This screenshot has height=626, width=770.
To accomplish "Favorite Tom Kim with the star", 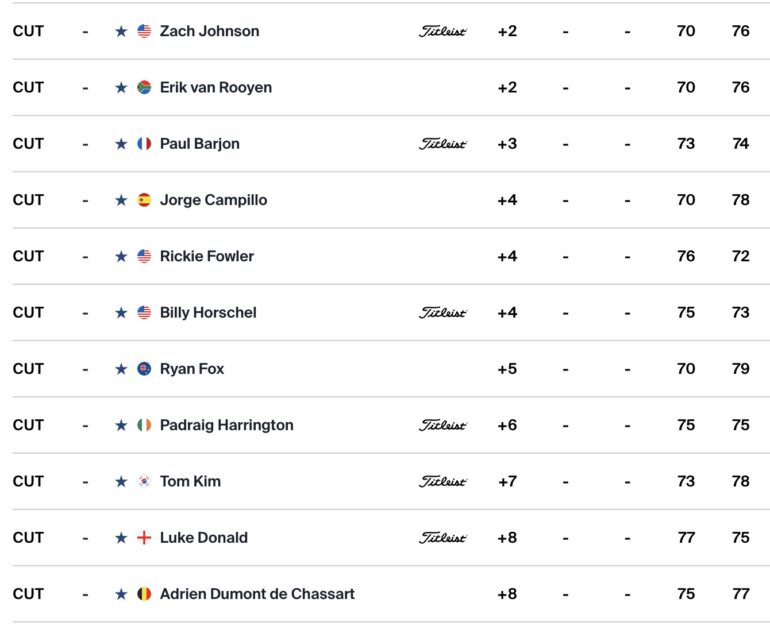I will click(121, 481).
